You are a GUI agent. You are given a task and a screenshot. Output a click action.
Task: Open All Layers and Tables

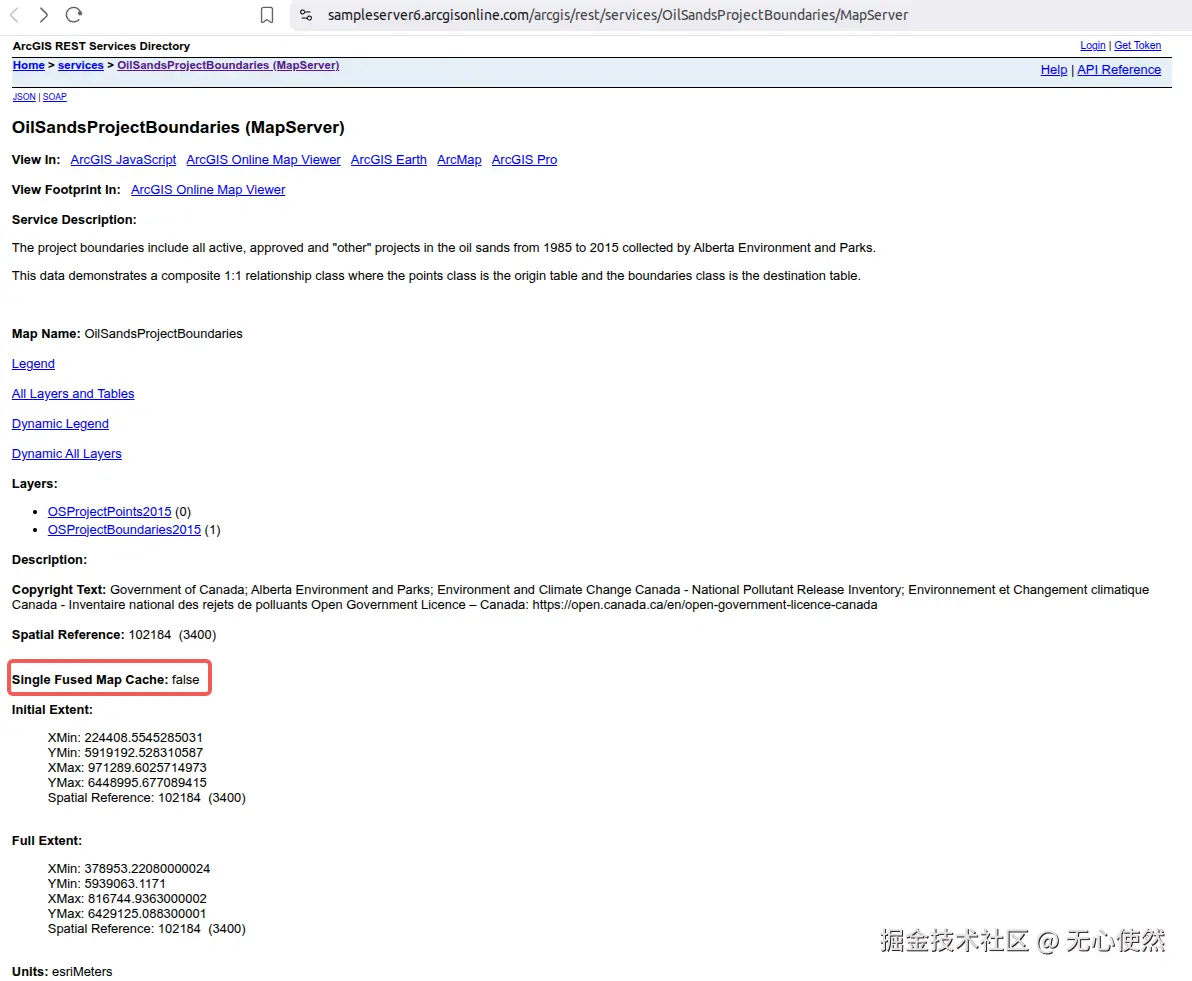tap(73, 394)
